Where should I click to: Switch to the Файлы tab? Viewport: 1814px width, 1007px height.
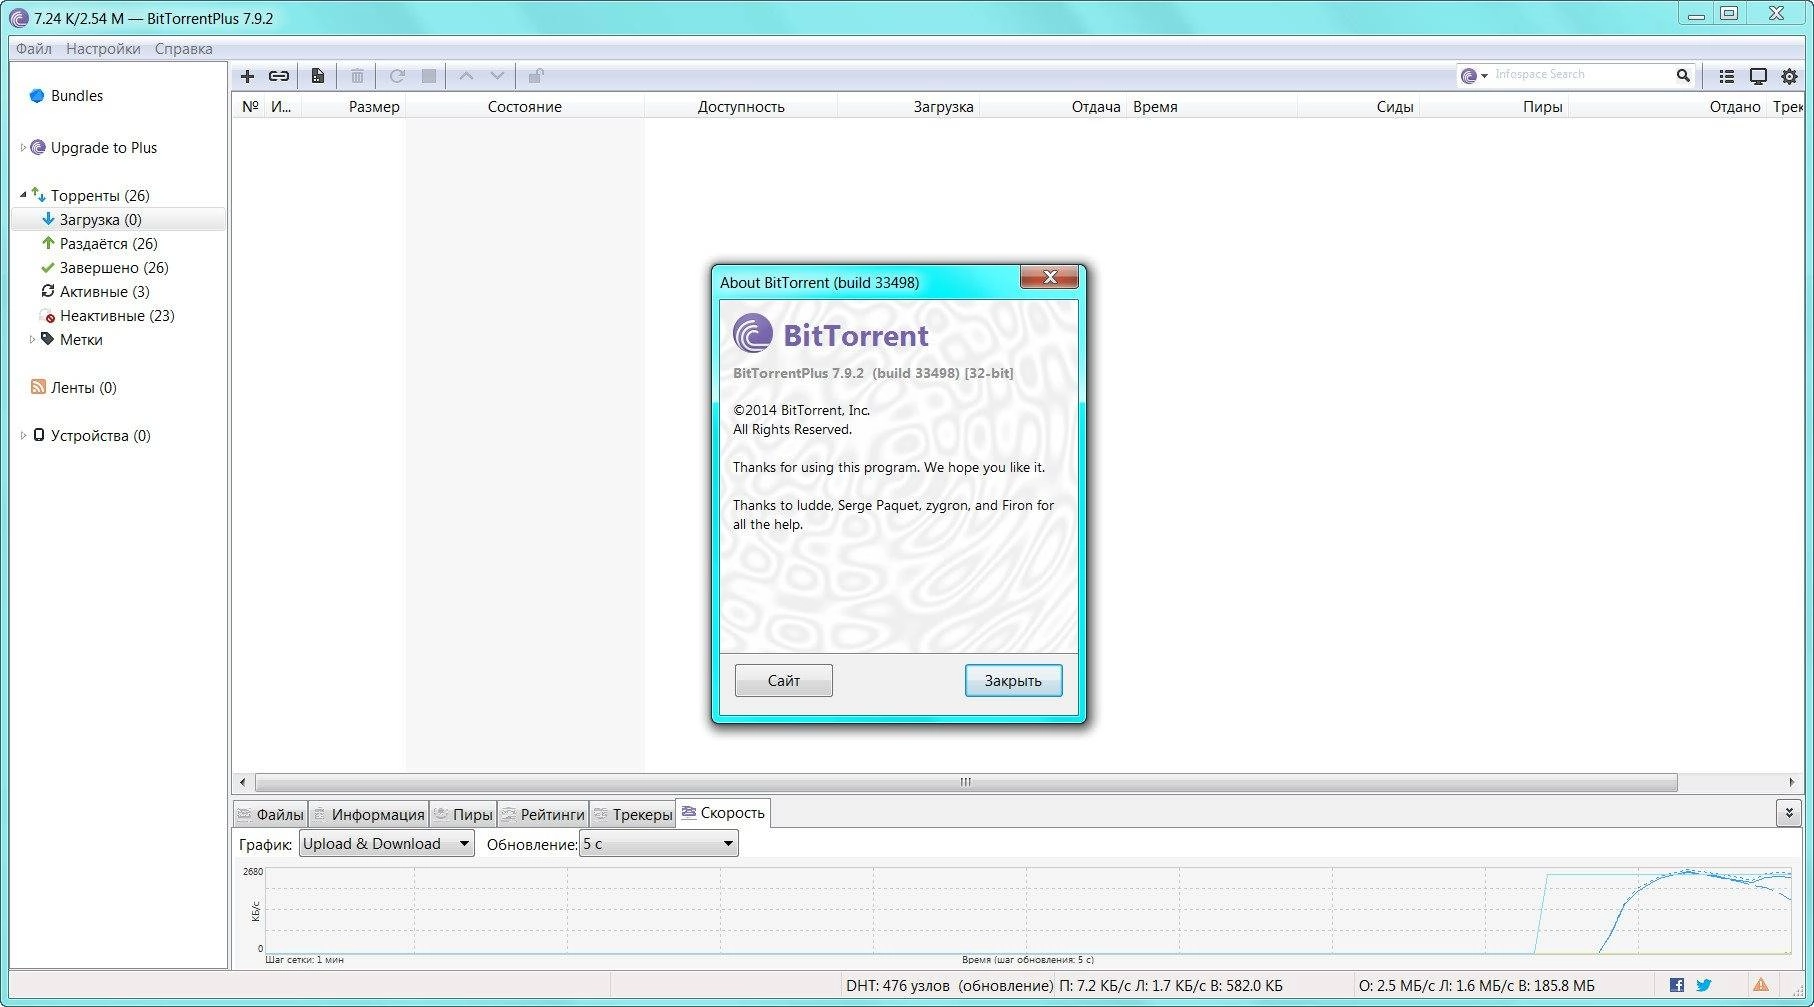point(271,814)
